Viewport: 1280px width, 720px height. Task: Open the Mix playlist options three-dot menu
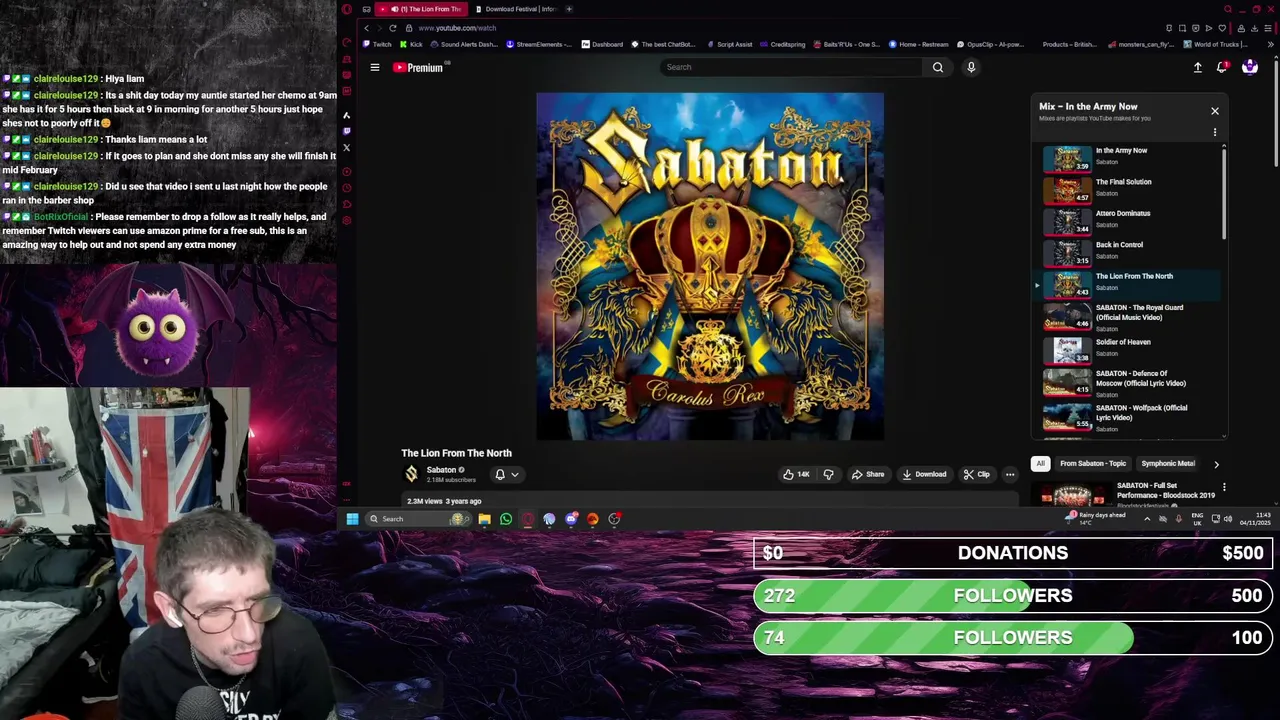pyautogui.click(x=1215, y=132)
